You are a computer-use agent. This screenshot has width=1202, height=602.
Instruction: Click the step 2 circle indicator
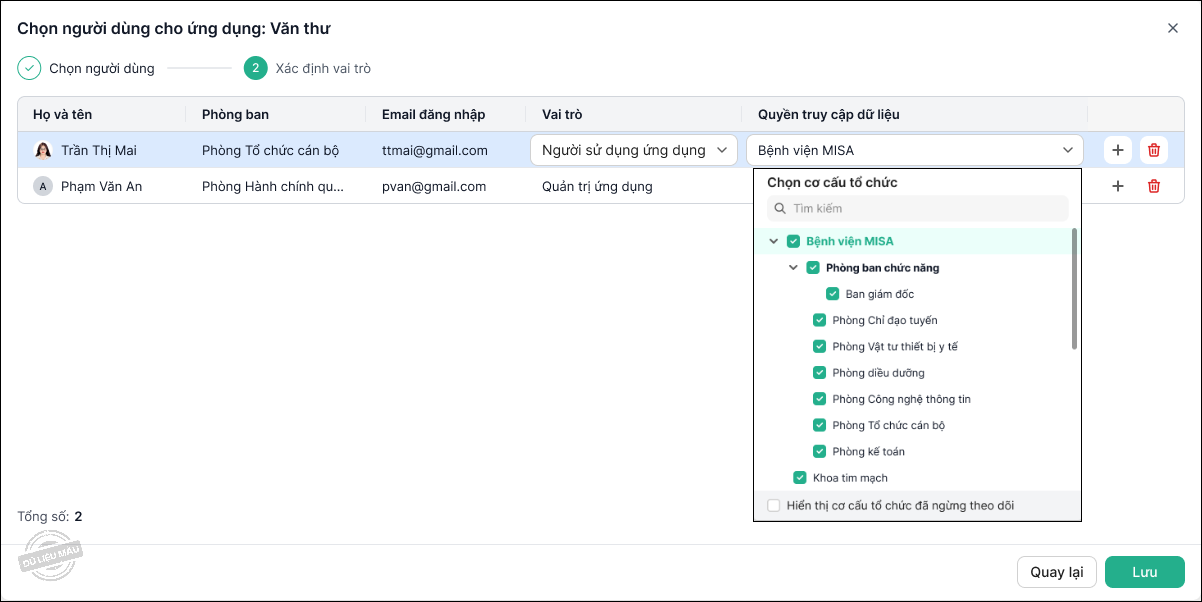click(x=255, y=68)
